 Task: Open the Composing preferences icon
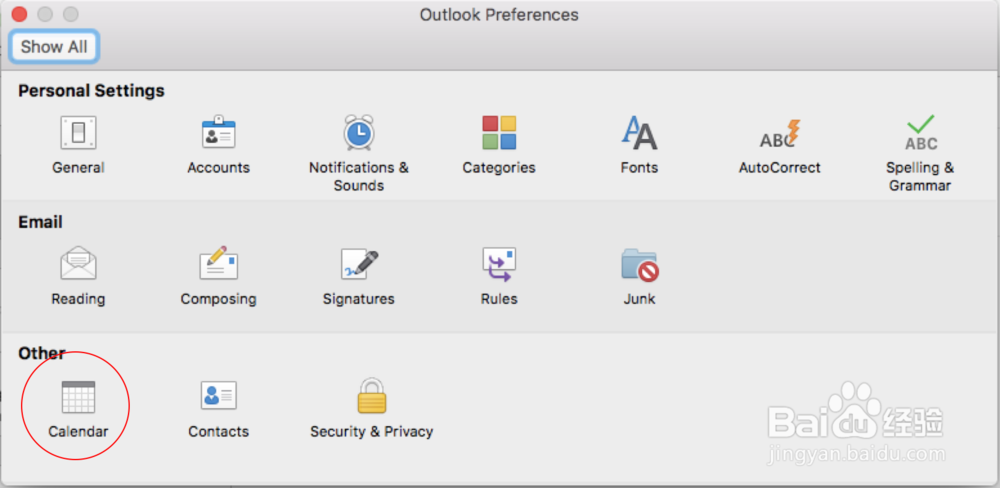click(x=218, y=265)
